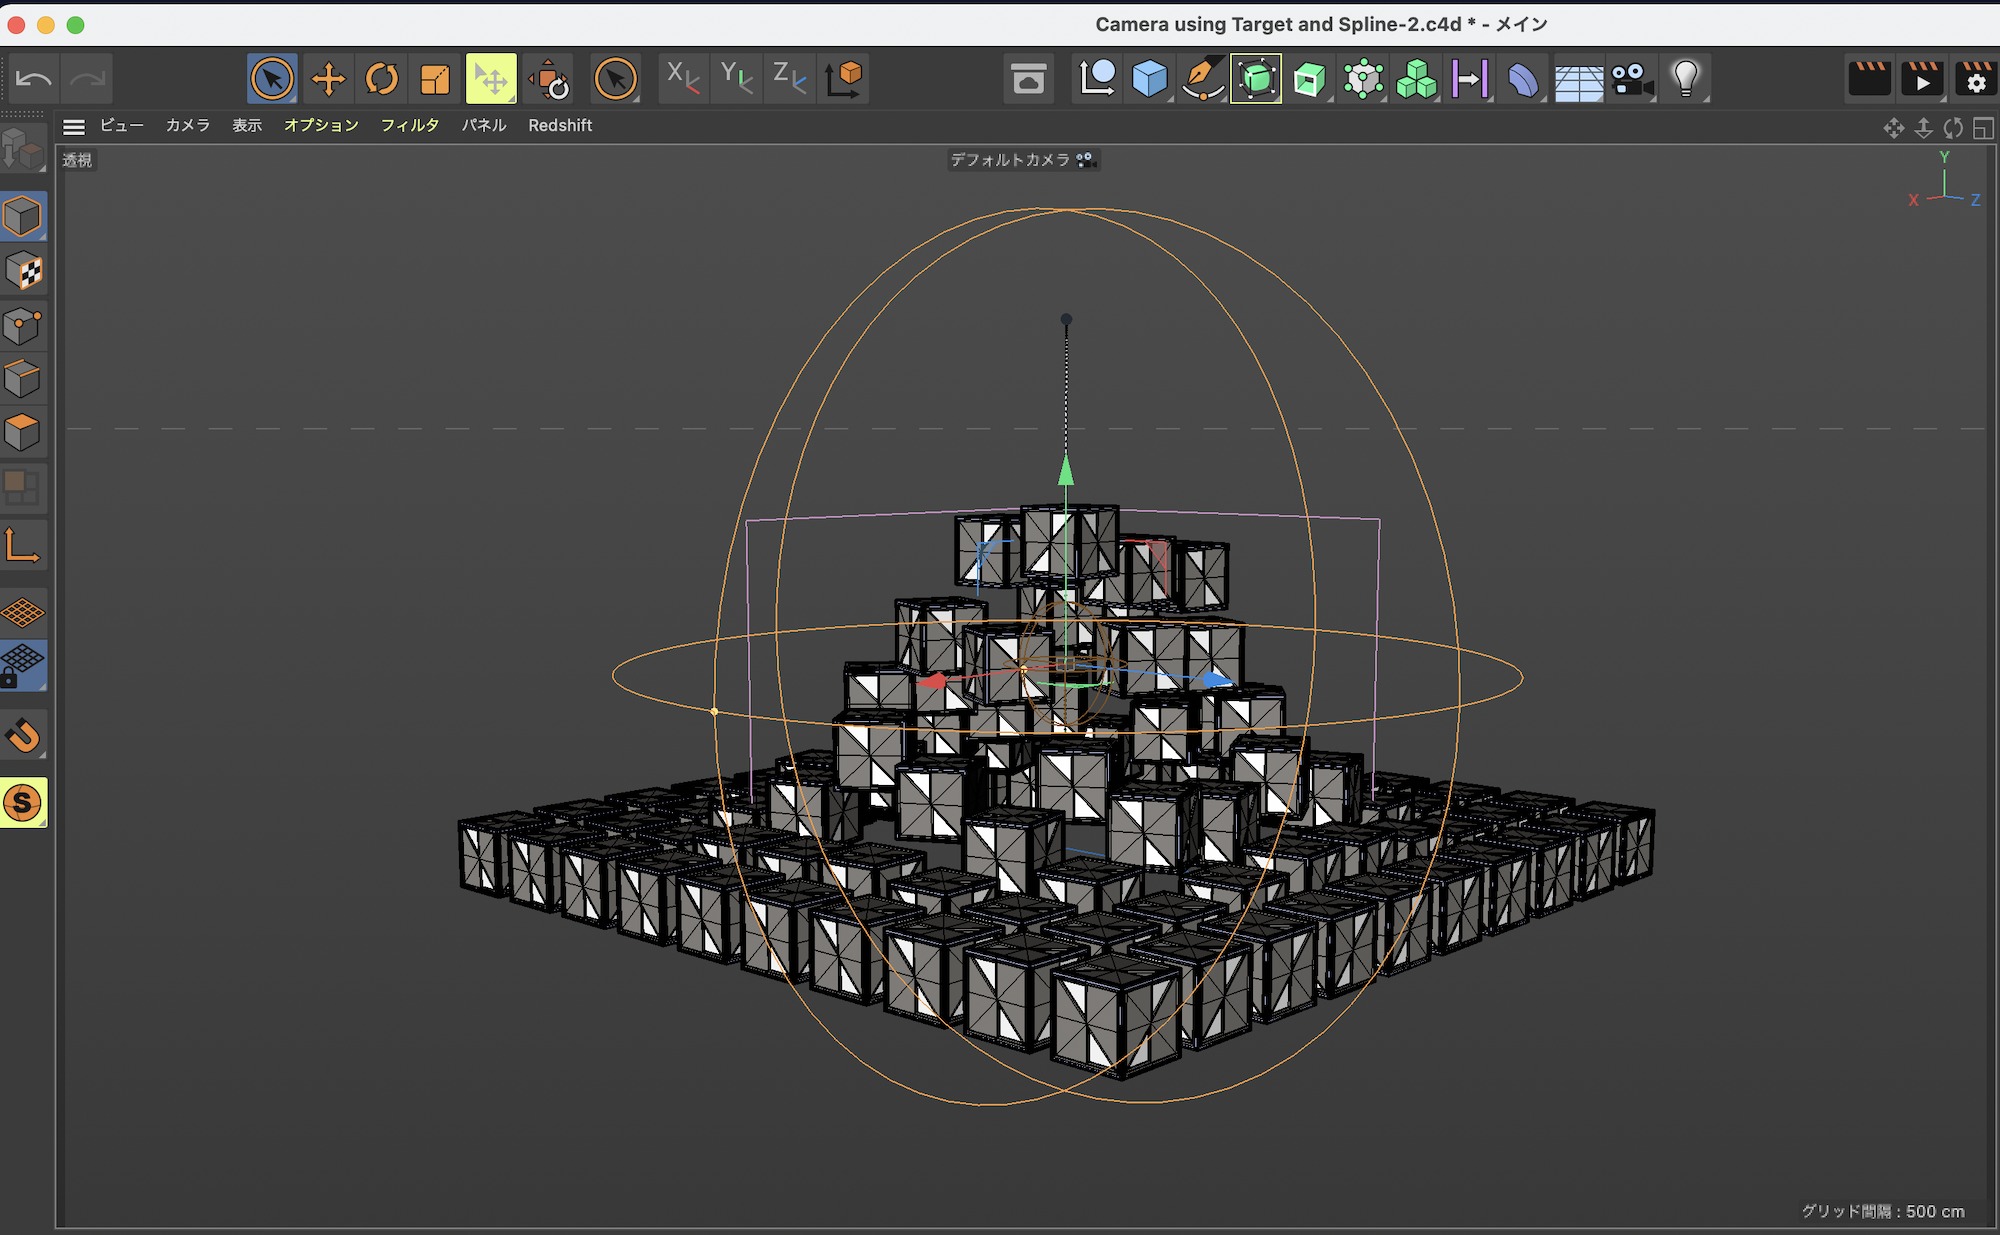Select the Rotate tool
2000x1235 pixels.
tap(381, 78)
